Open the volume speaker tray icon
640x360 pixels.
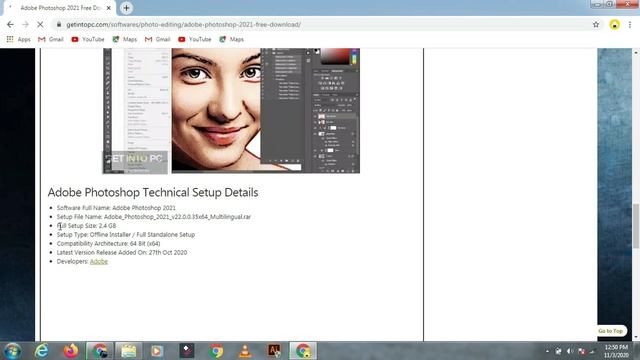(570, 351)
